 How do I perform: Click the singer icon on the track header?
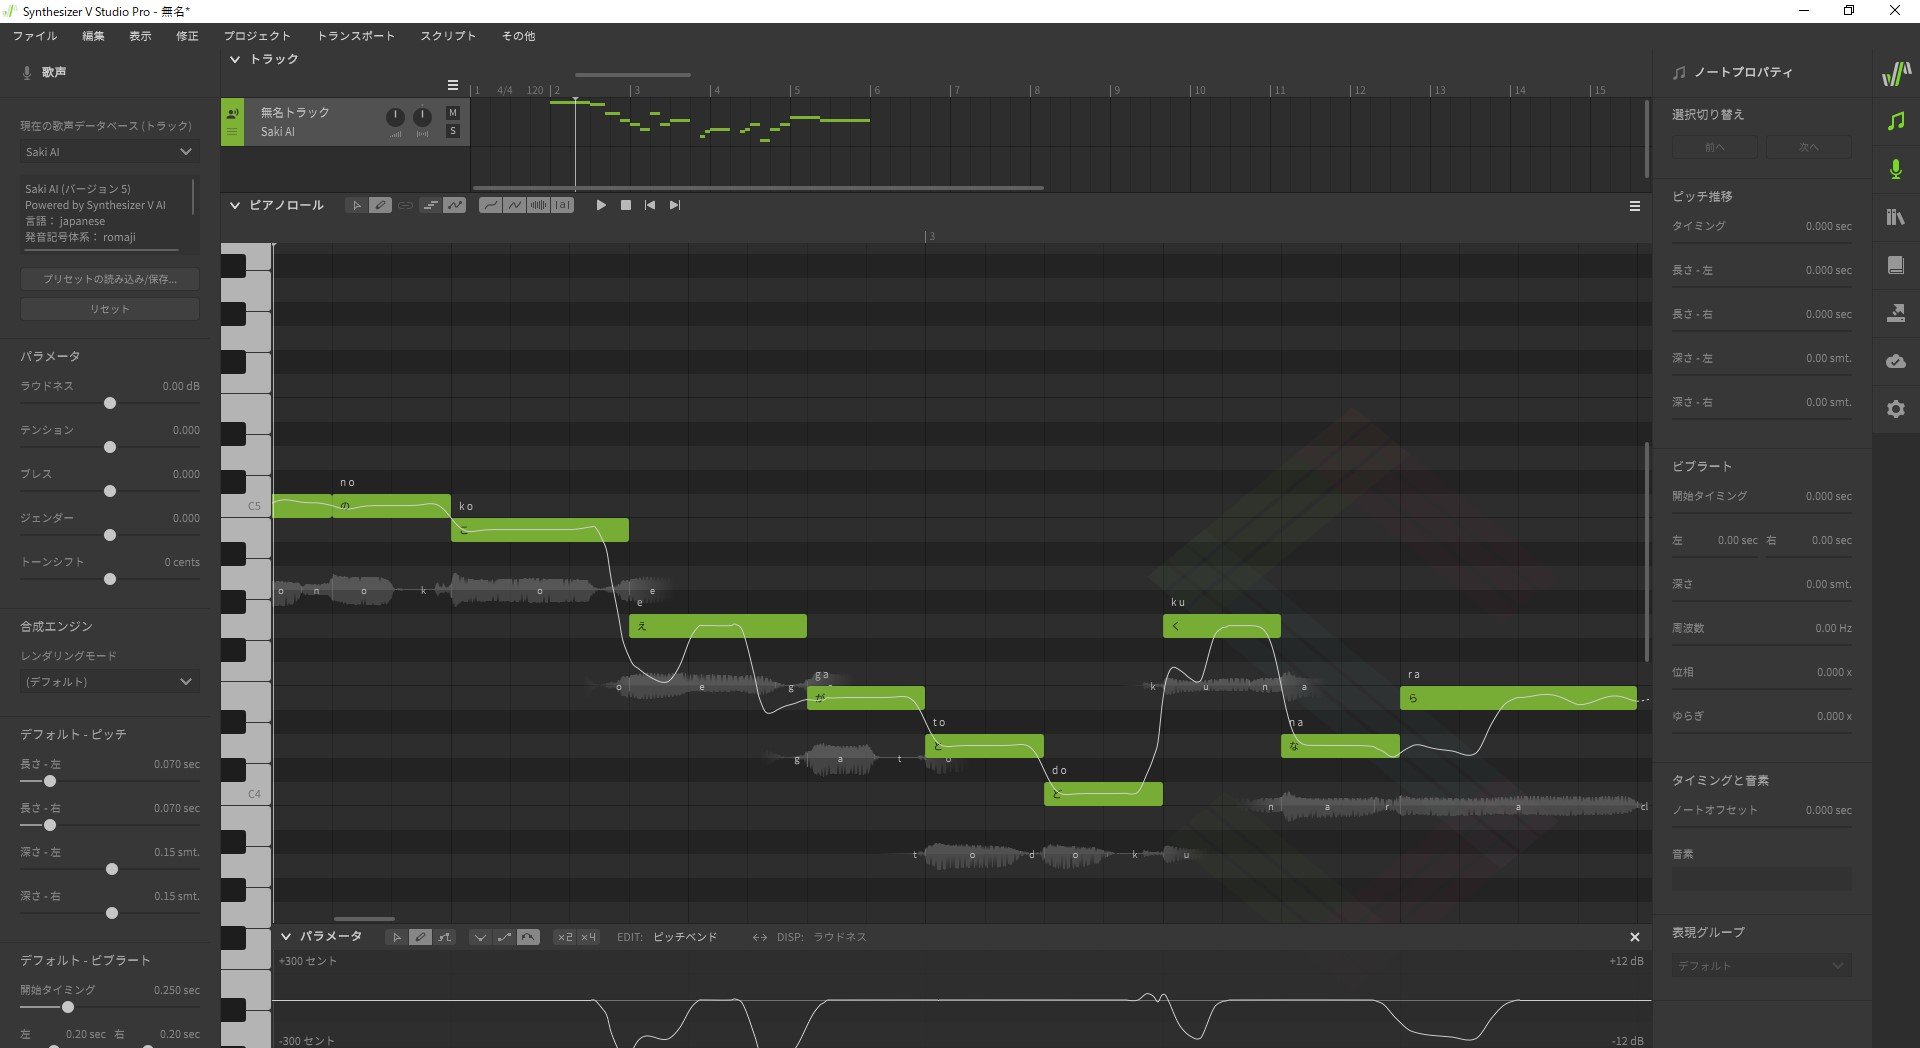232,113
